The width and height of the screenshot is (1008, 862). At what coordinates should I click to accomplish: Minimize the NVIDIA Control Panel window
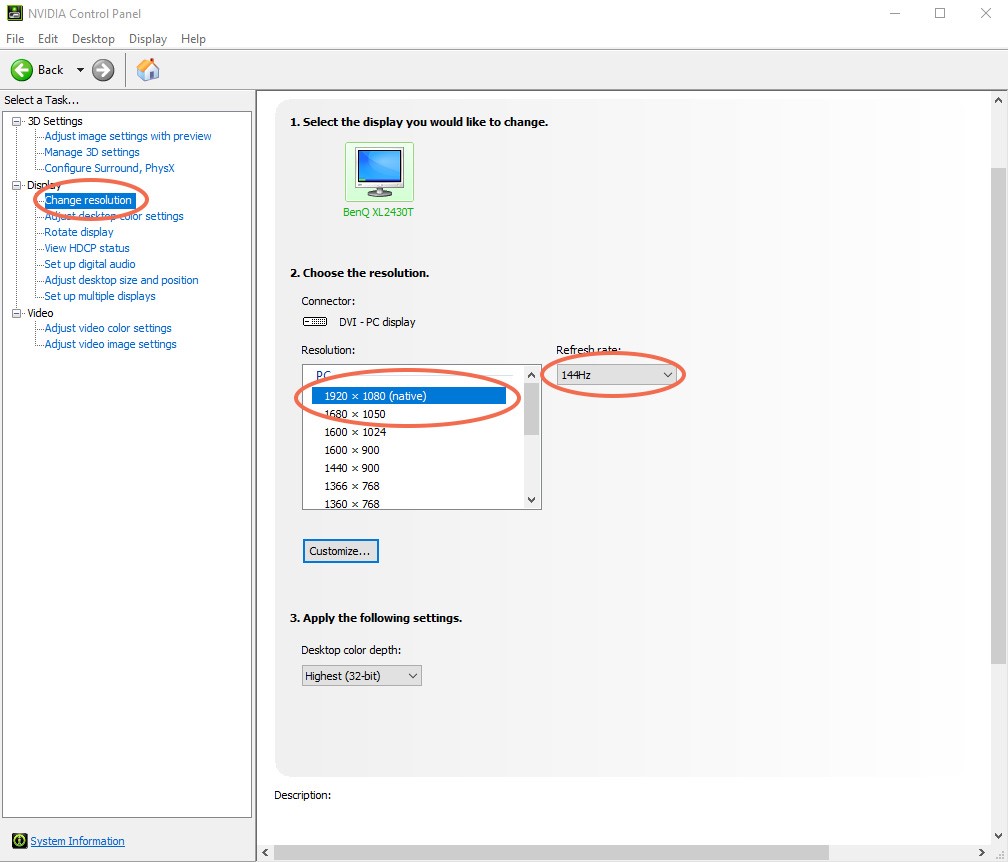coord(895,13)
